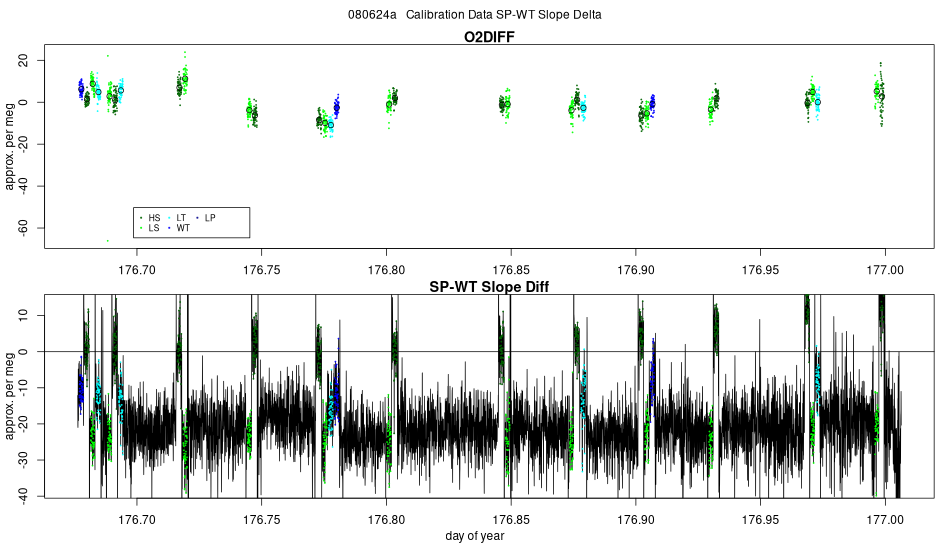
Task: Click 176.75 on the O2DIFF x-axis
Action: (x=262, y=270)
